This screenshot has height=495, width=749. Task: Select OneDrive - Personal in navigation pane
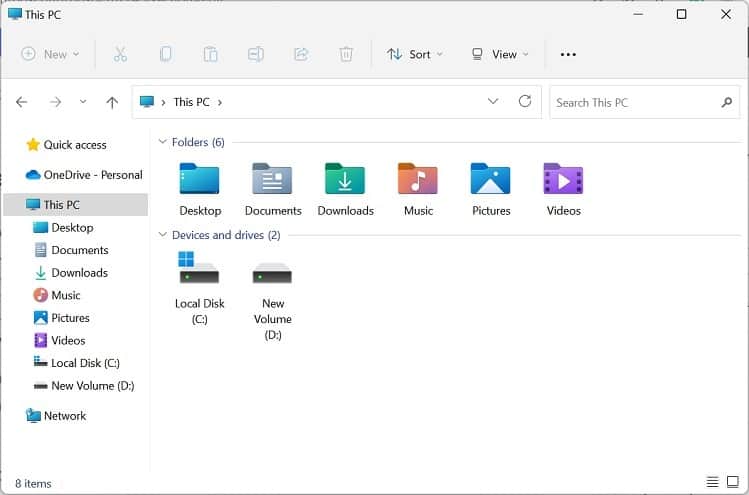pos(84,175)
